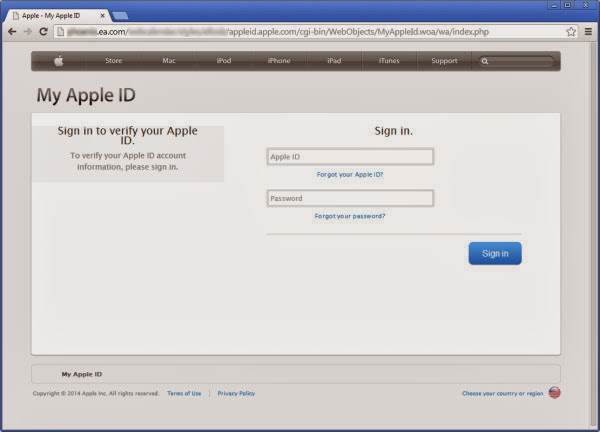
Task: Follow the 'Forgot your Apple ID?' link
Action: [349, 174]
